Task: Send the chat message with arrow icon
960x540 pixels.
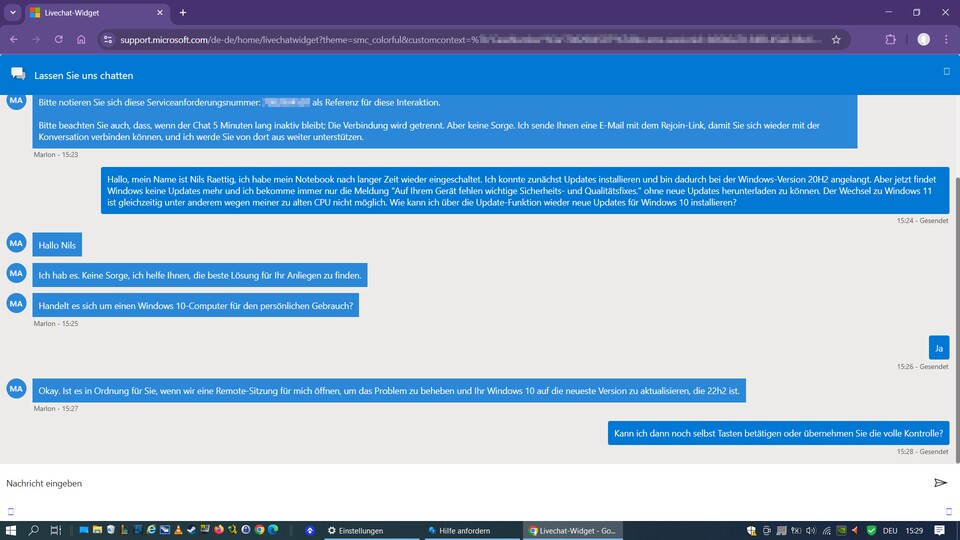Action: click(x=940, y=483)
